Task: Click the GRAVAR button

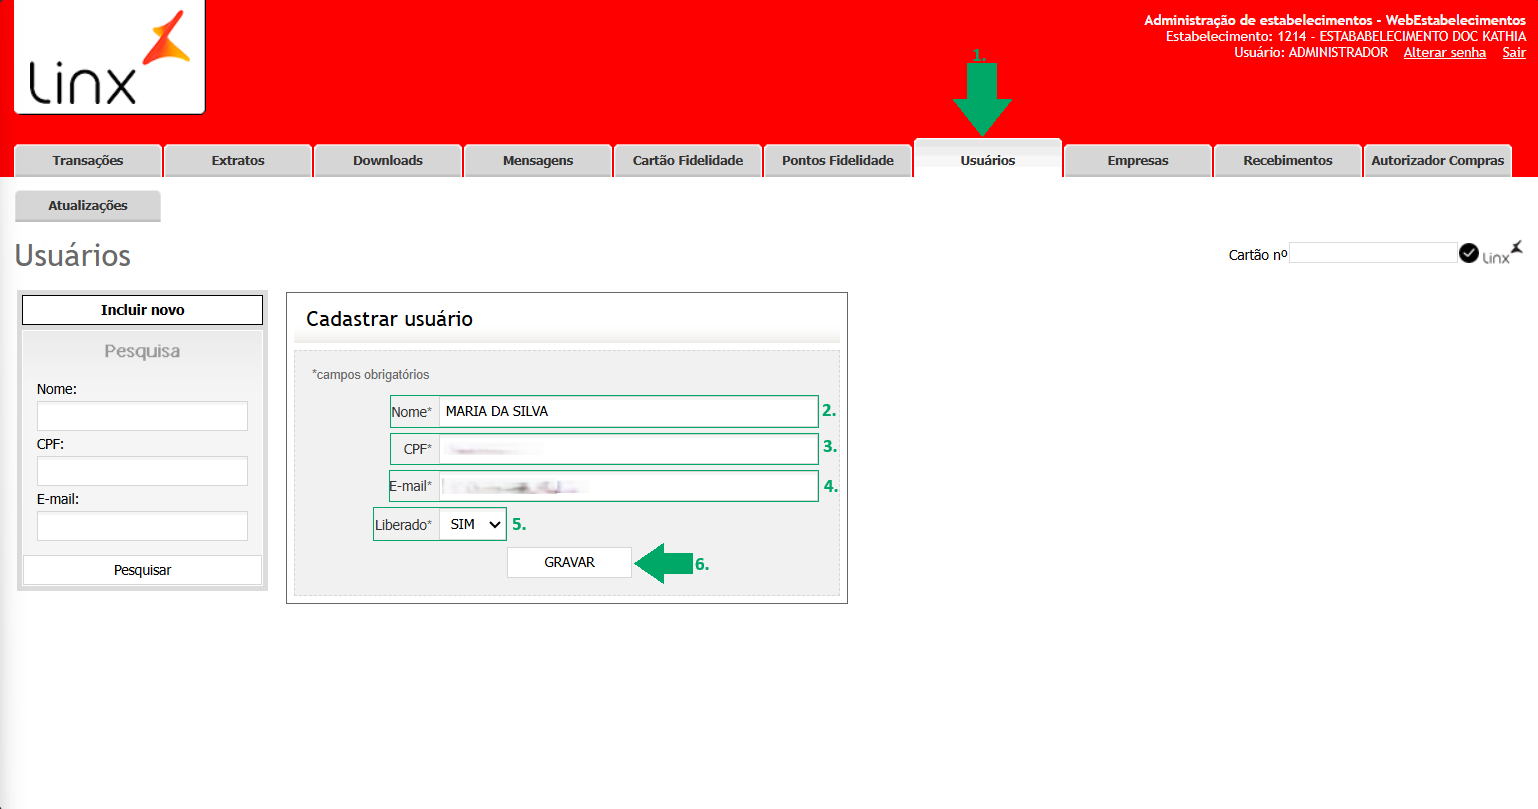Action: tap(570, 563)
